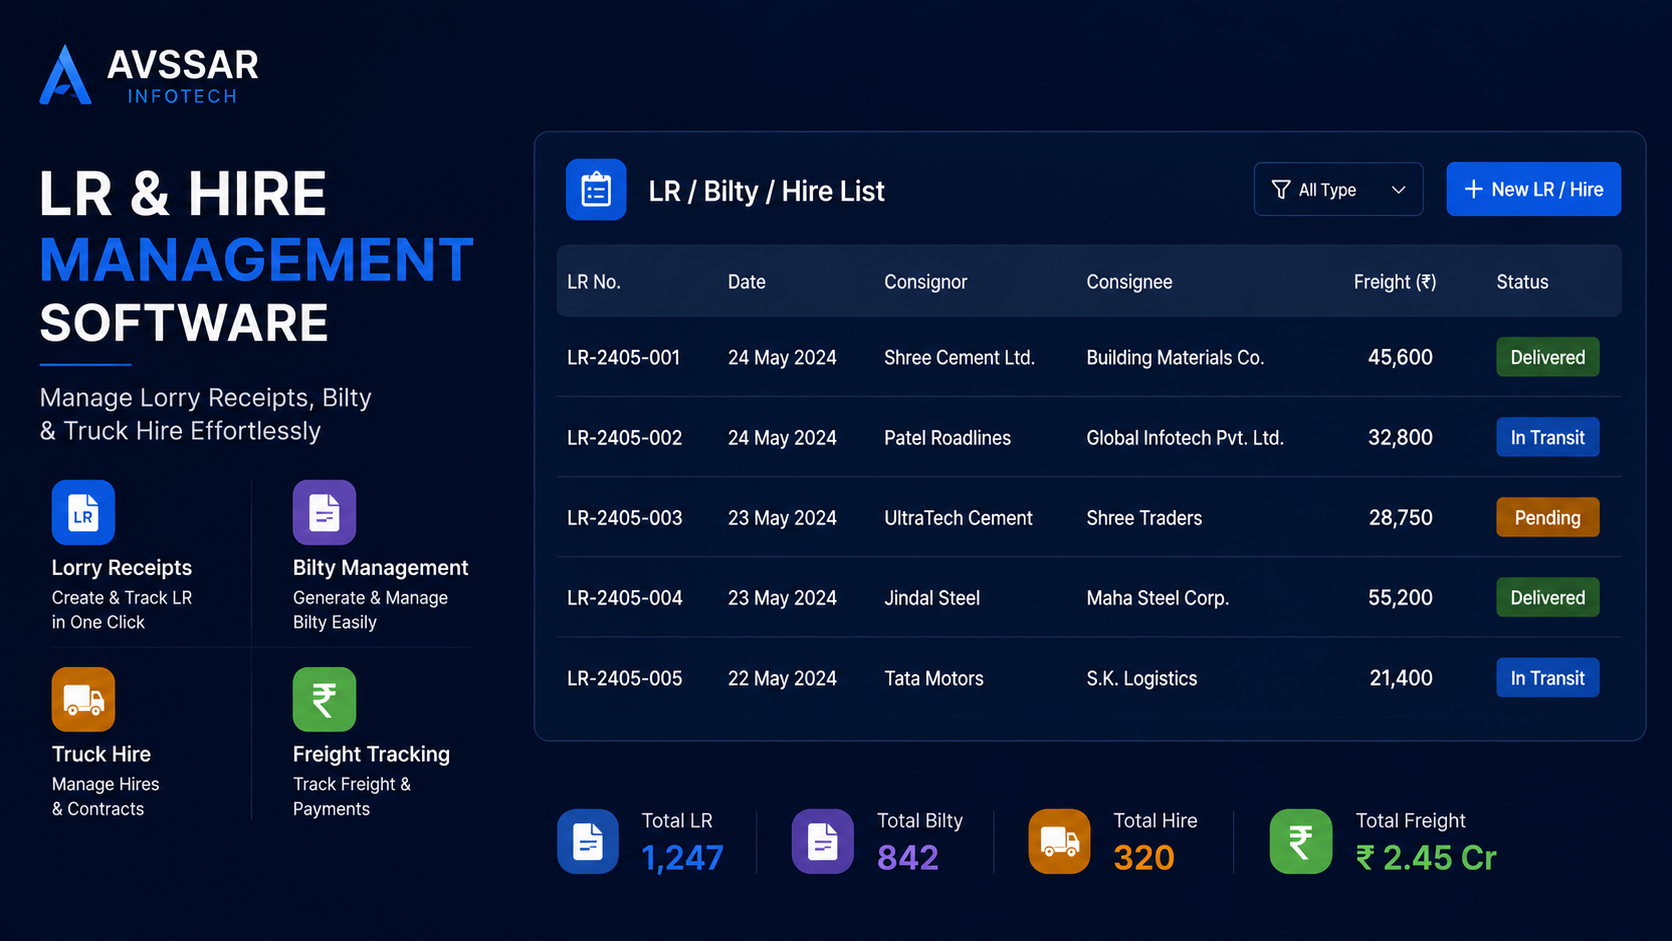Open record LR-2405-004
Viewport: 1672px width, 941px height.
pyautogui.click(x=624, y=597)
